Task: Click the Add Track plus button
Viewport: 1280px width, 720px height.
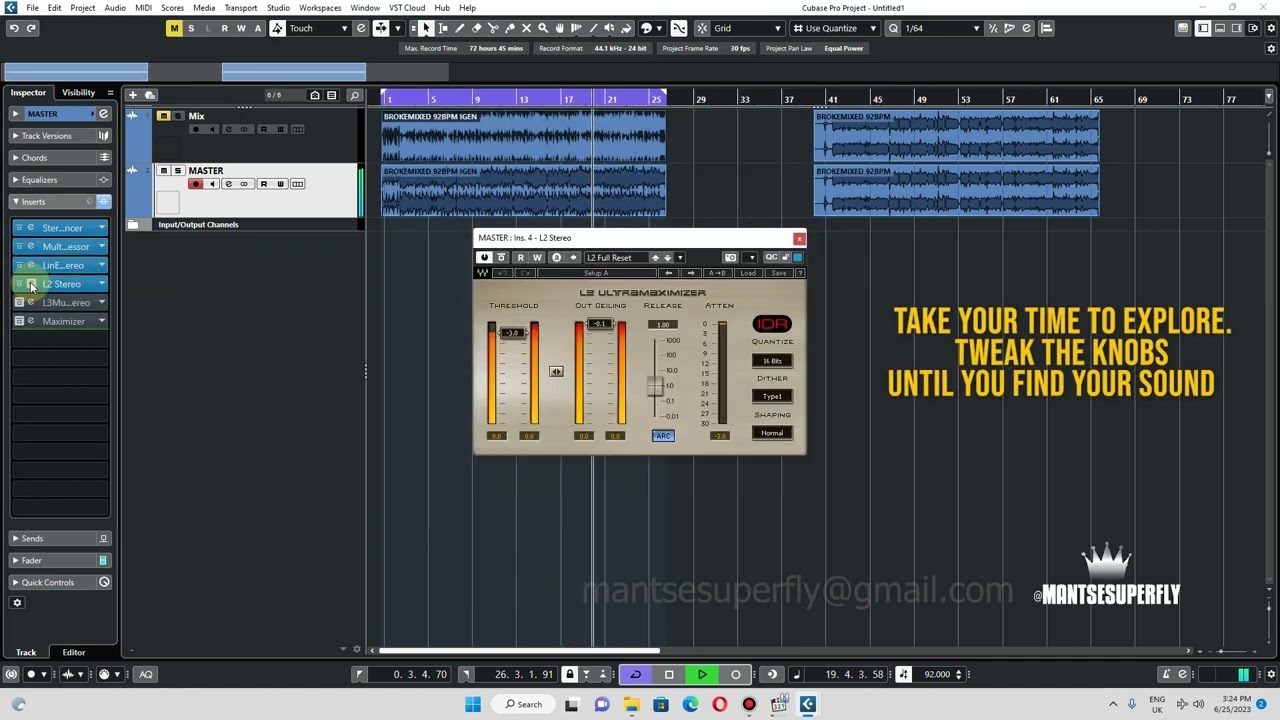Action: pos(132,95)
